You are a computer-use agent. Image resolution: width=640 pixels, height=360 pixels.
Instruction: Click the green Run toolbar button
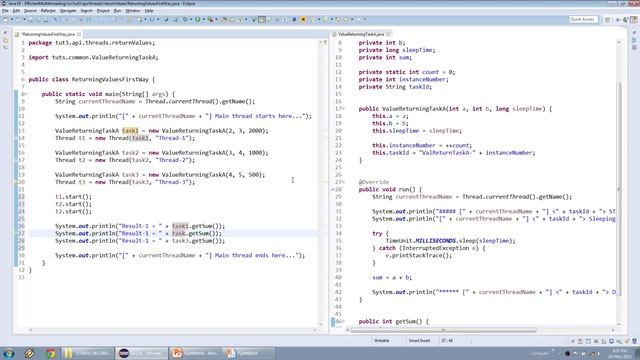(198, 19)
